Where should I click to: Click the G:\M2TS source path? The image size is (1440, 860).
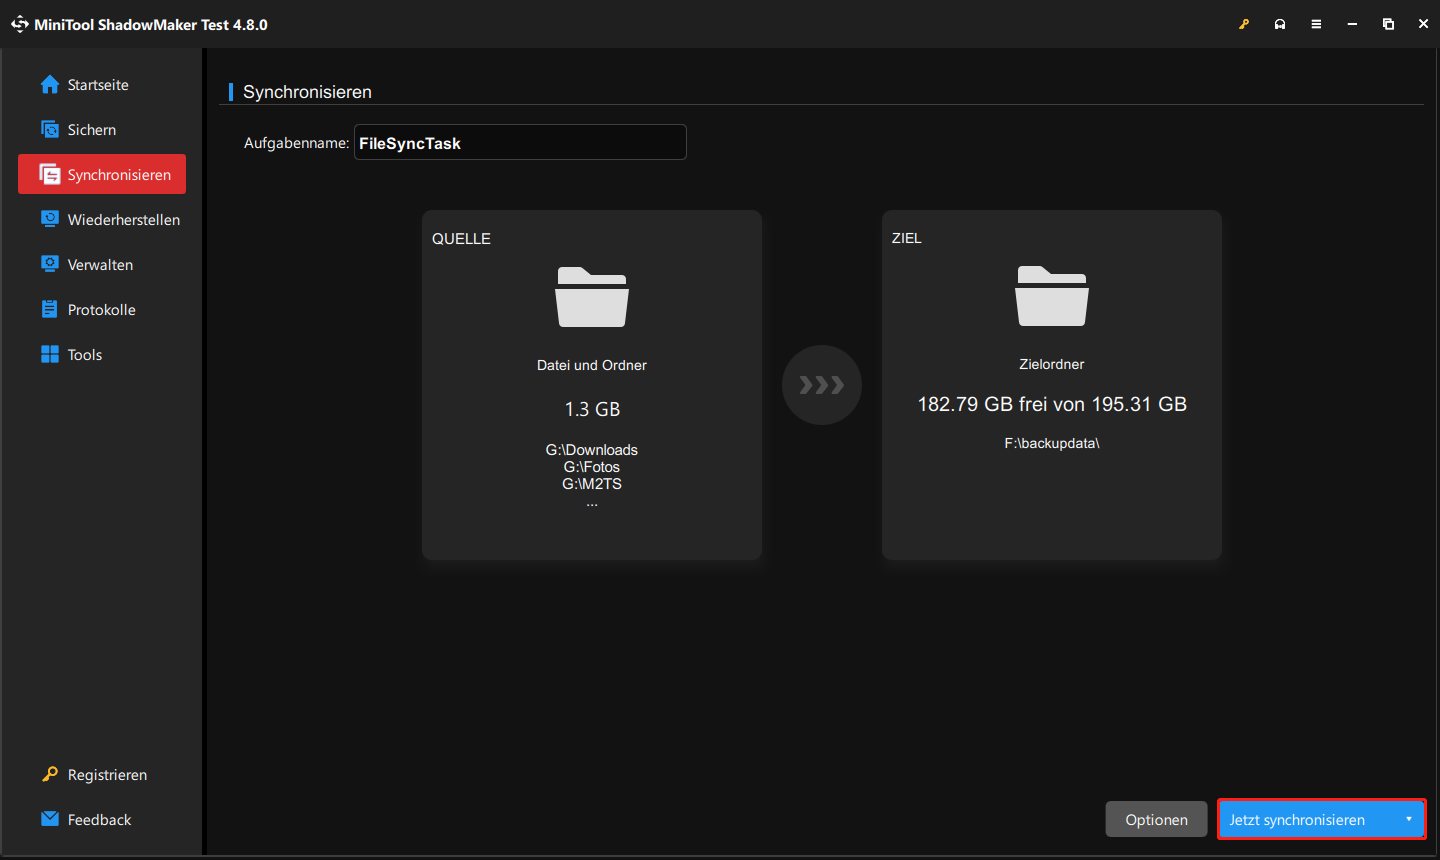tap(592, 484)
